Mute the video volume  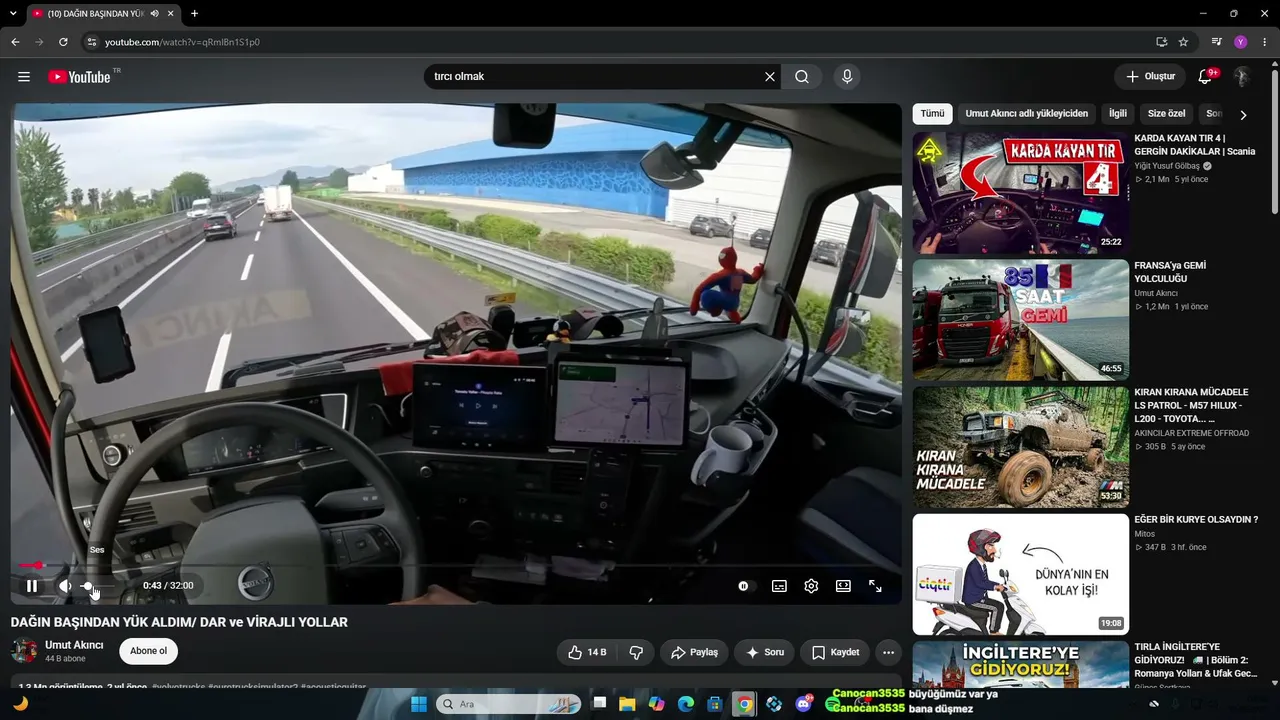tap(64, 586)
